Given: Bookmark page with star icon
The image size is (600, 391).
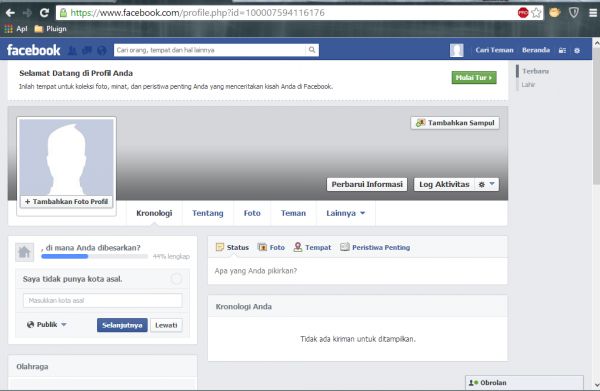Looking at the screenshot, I should [536, 13].
